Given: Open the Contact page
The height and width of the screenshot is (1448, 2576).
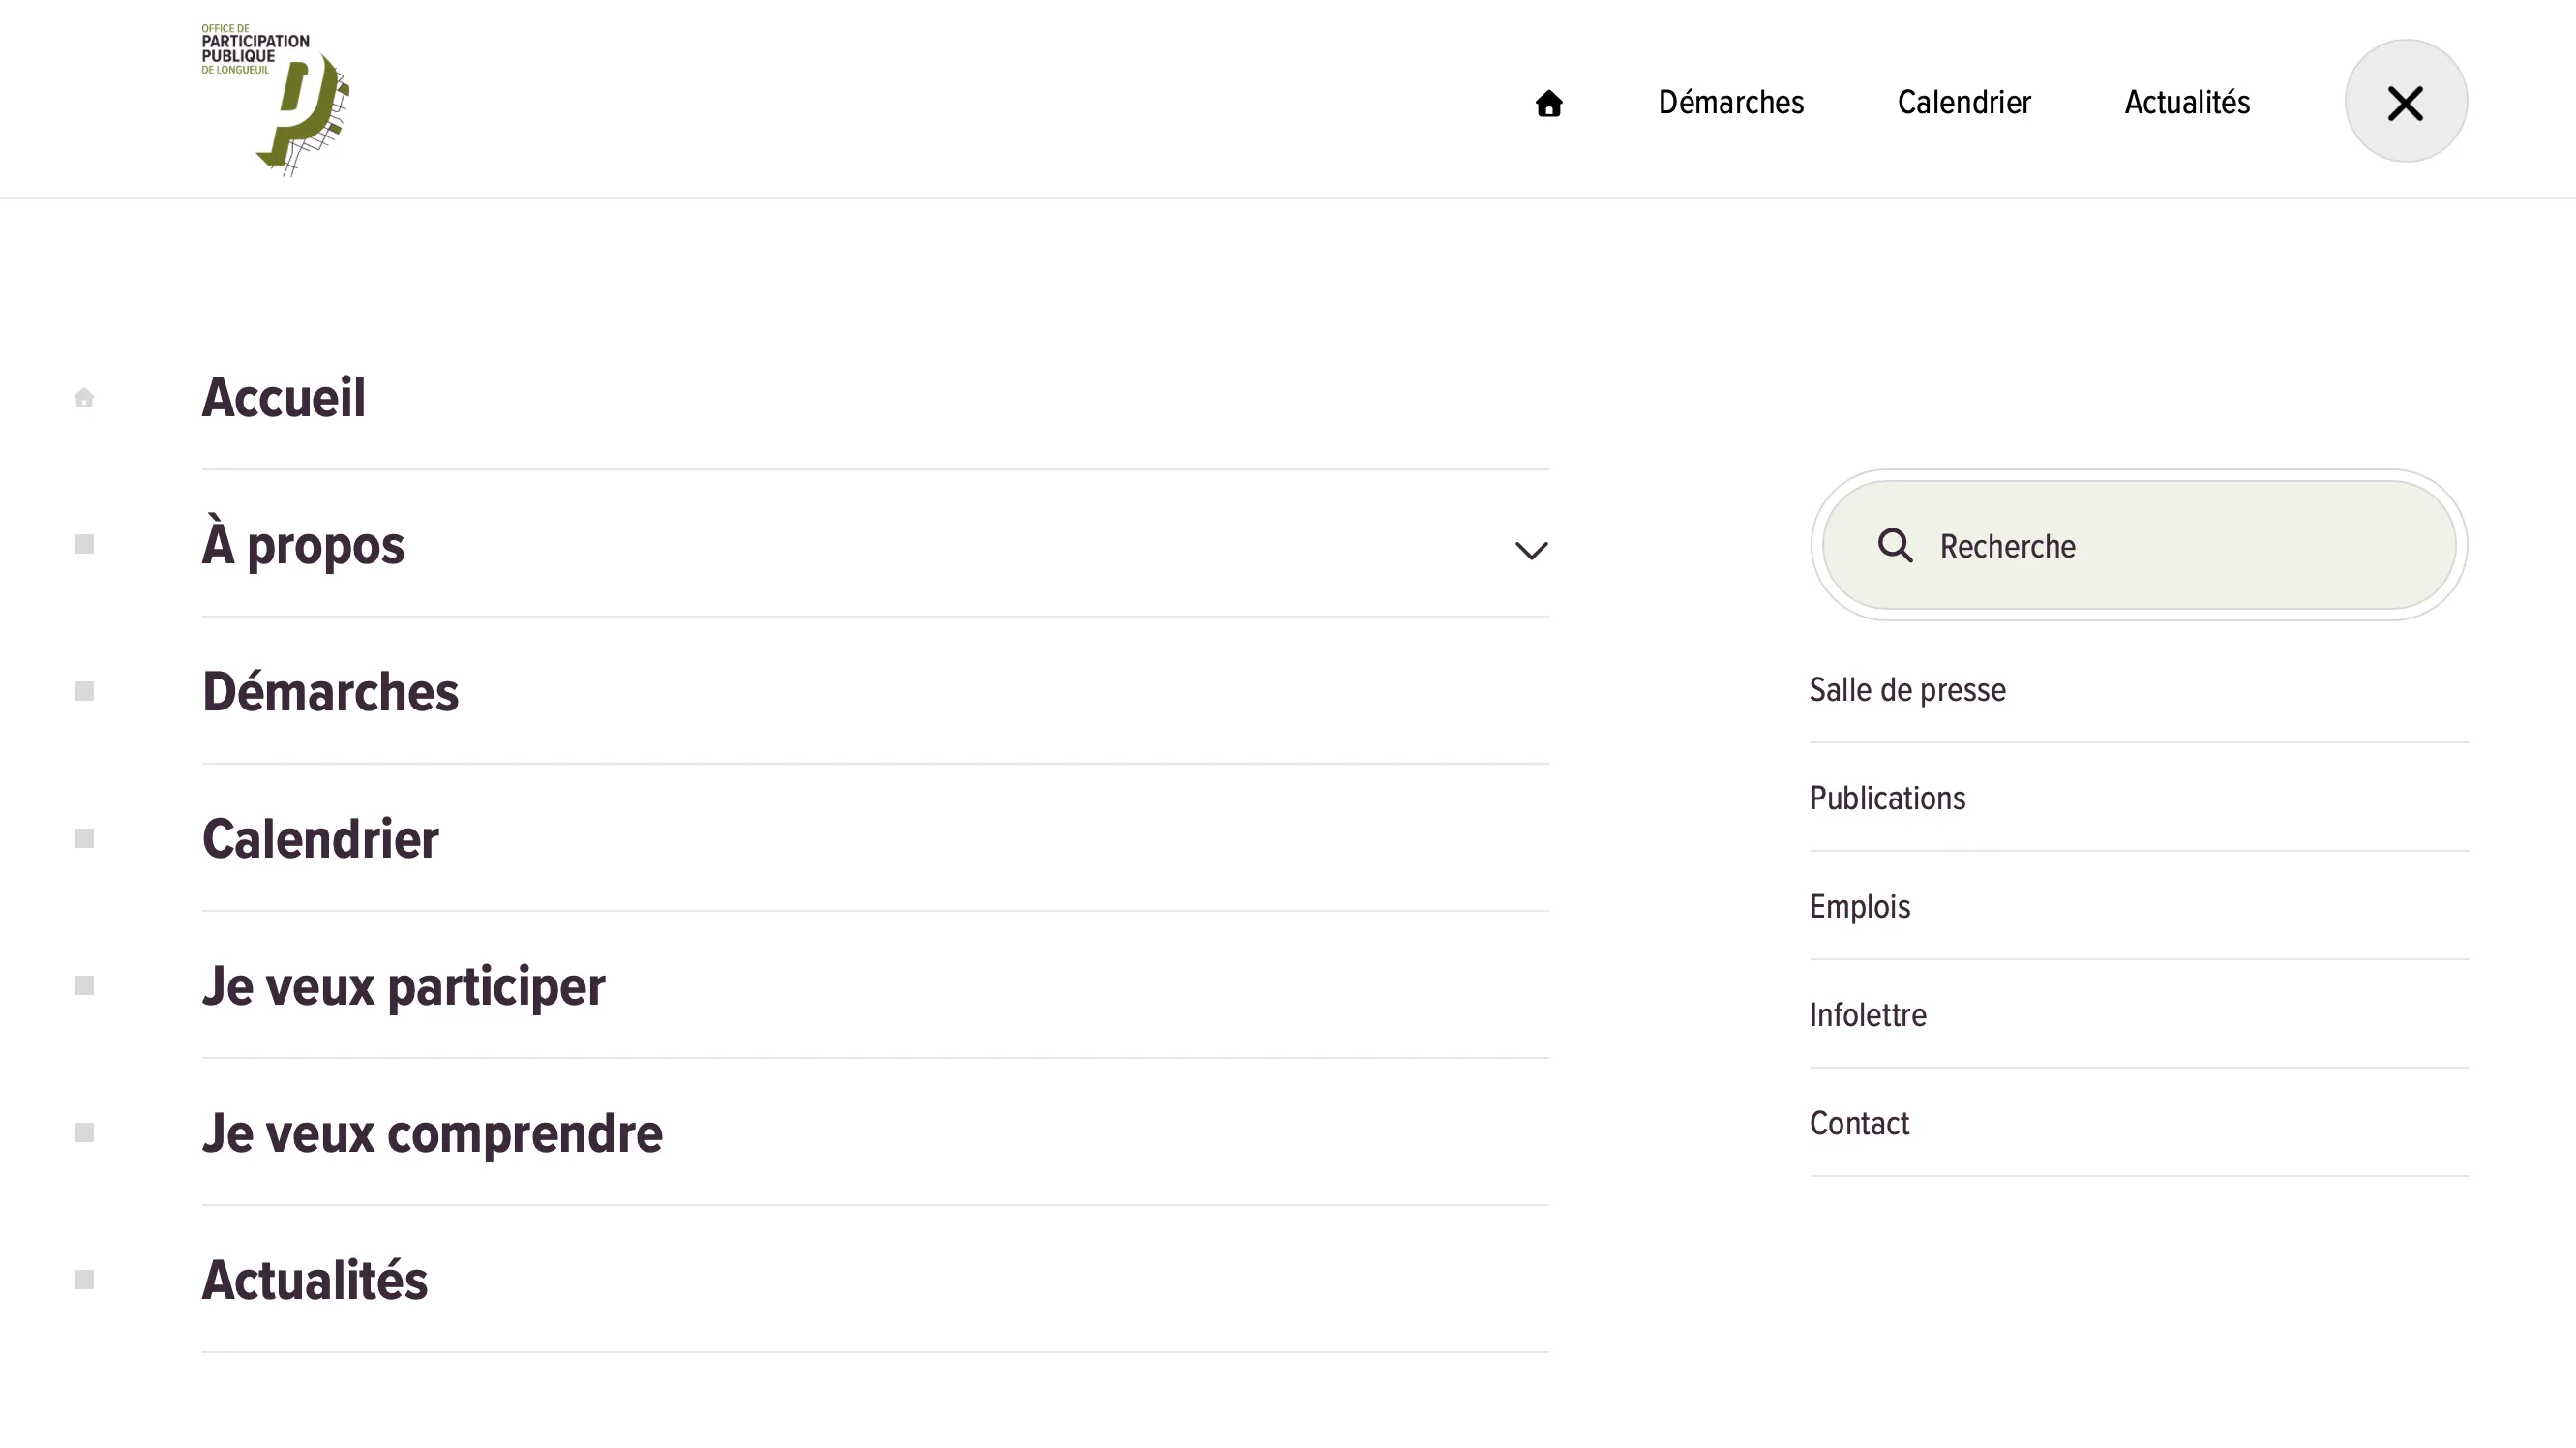Looking at the screenshot, I should (x=1858, y=1122).
